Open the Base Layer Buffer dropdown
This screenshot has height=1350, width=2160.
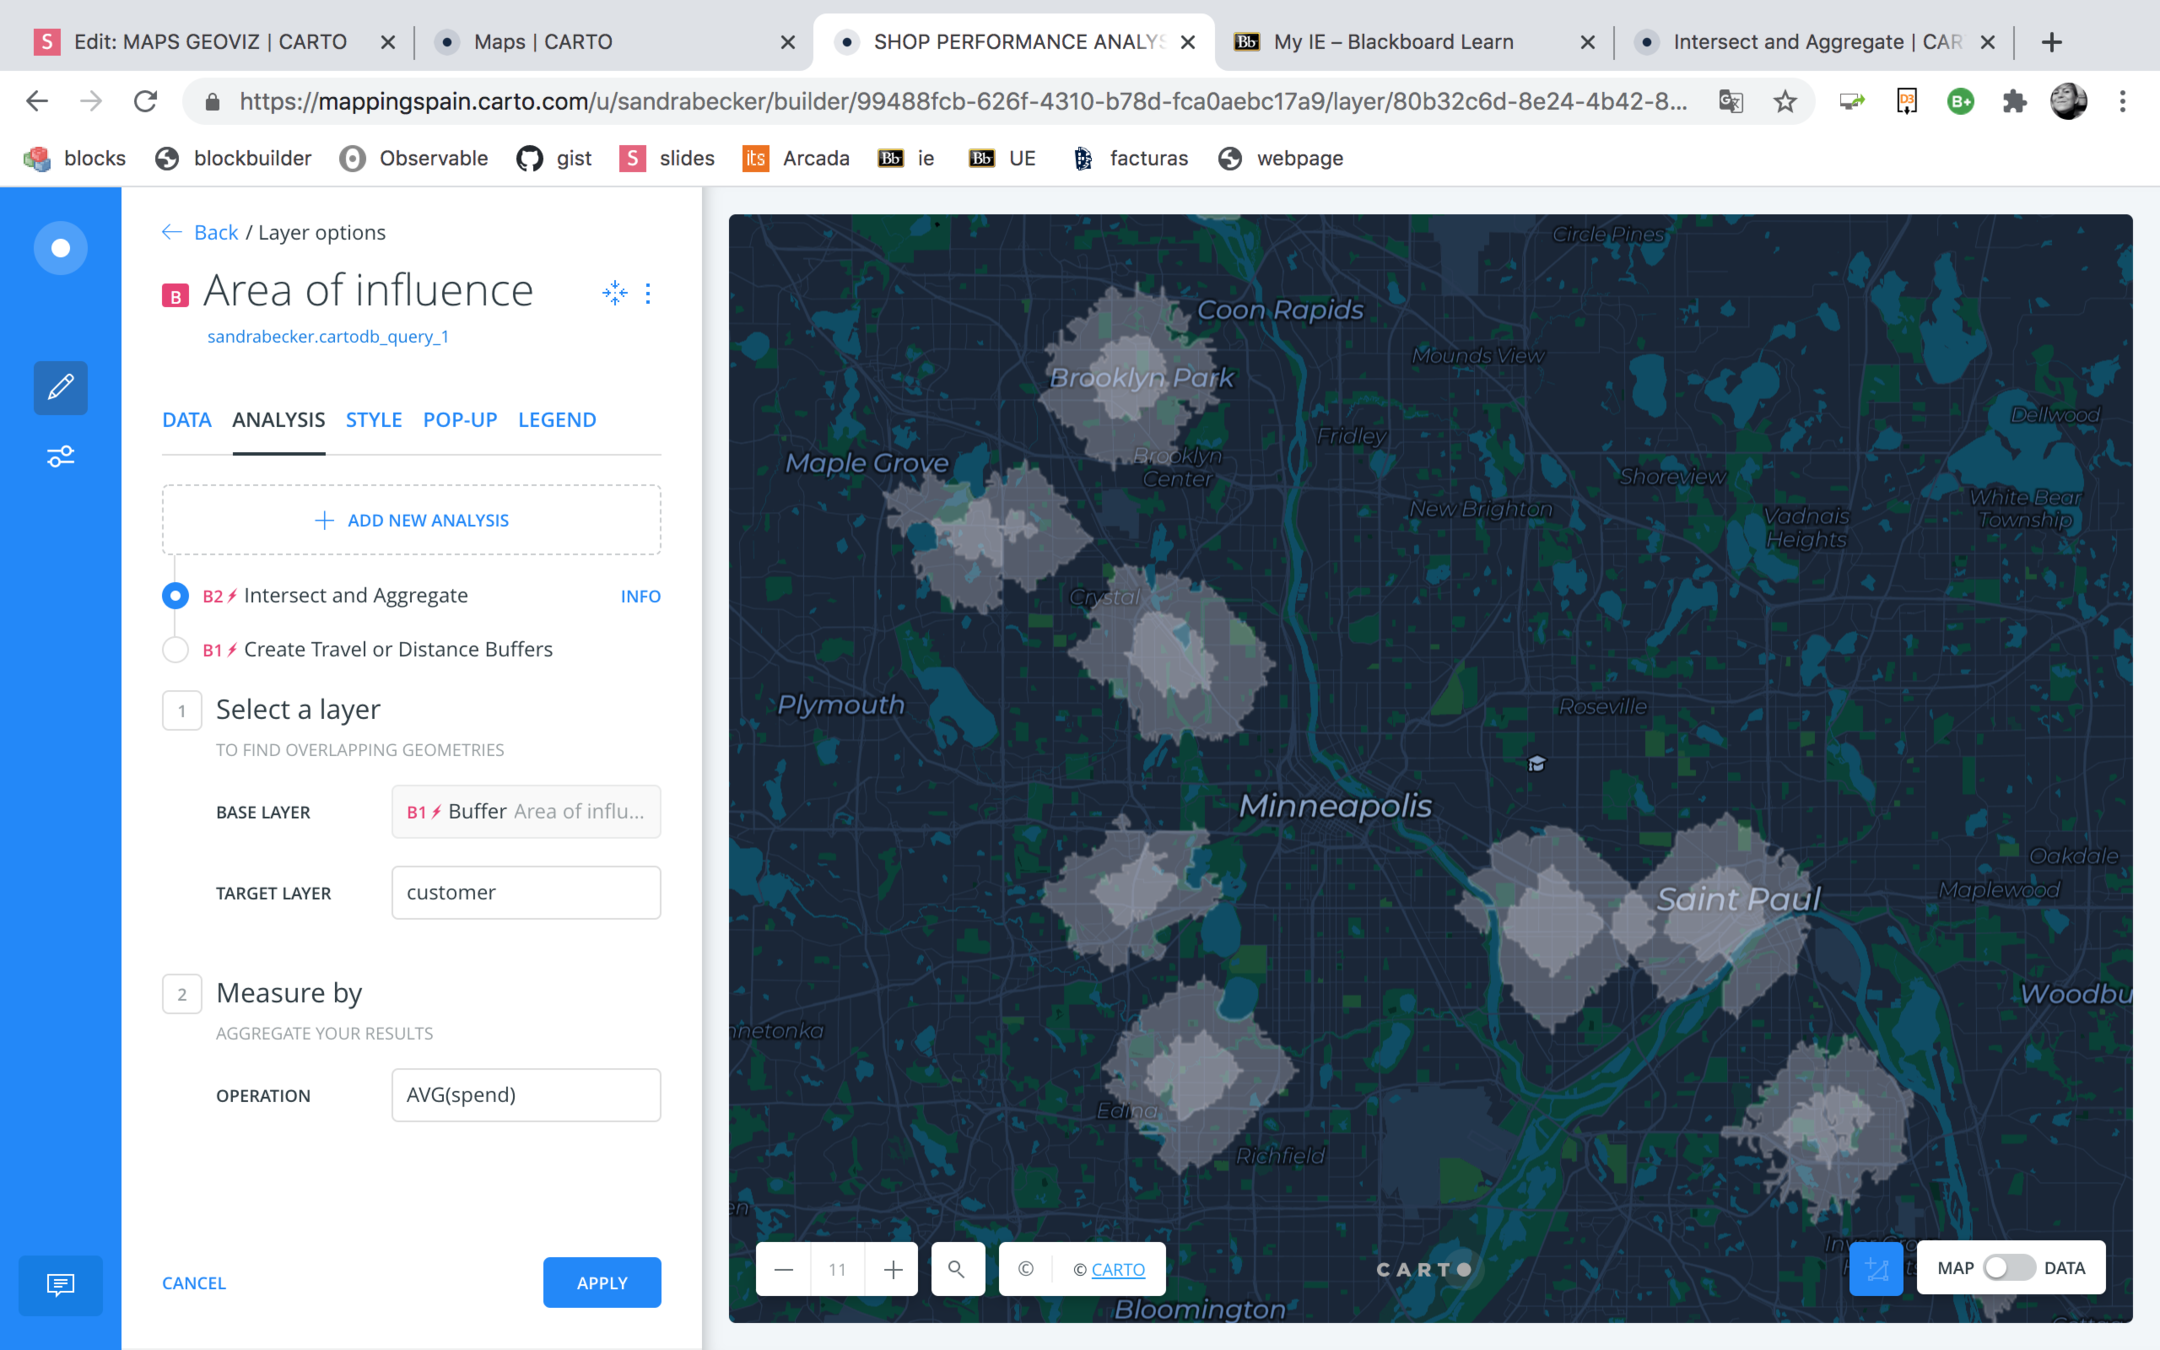click(526, 811)
